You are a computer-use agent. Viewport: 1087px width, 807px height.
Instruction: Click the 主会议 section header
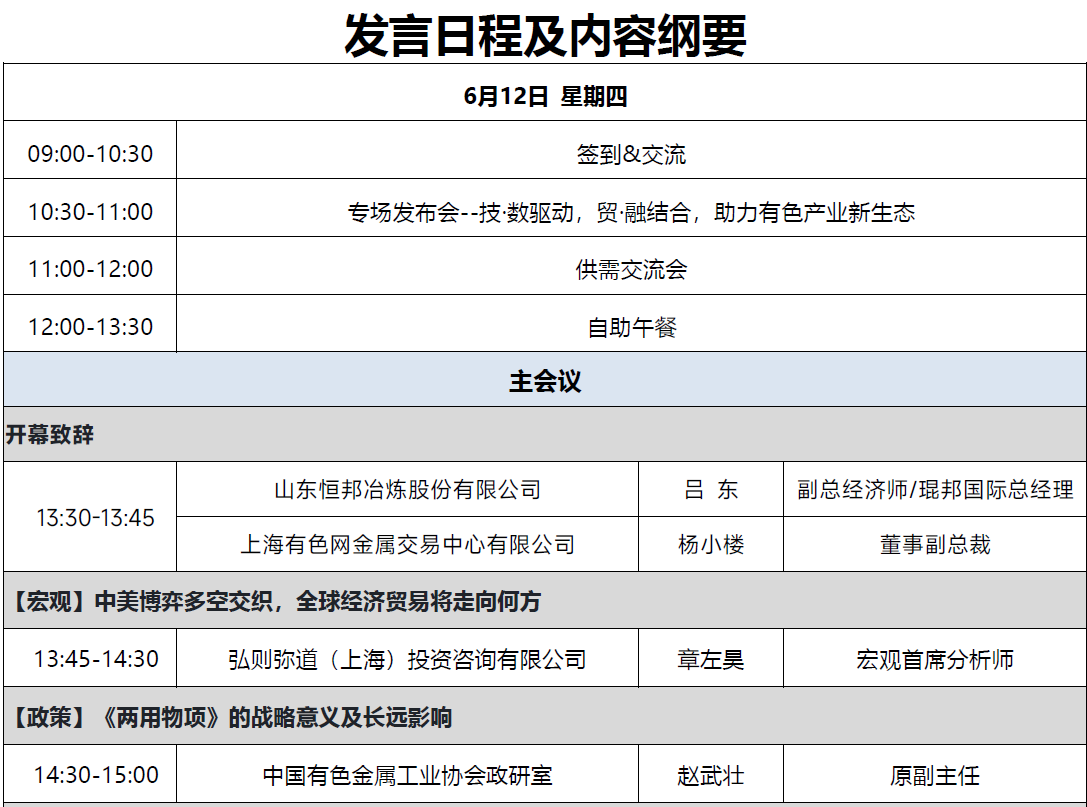pos(545,381)
